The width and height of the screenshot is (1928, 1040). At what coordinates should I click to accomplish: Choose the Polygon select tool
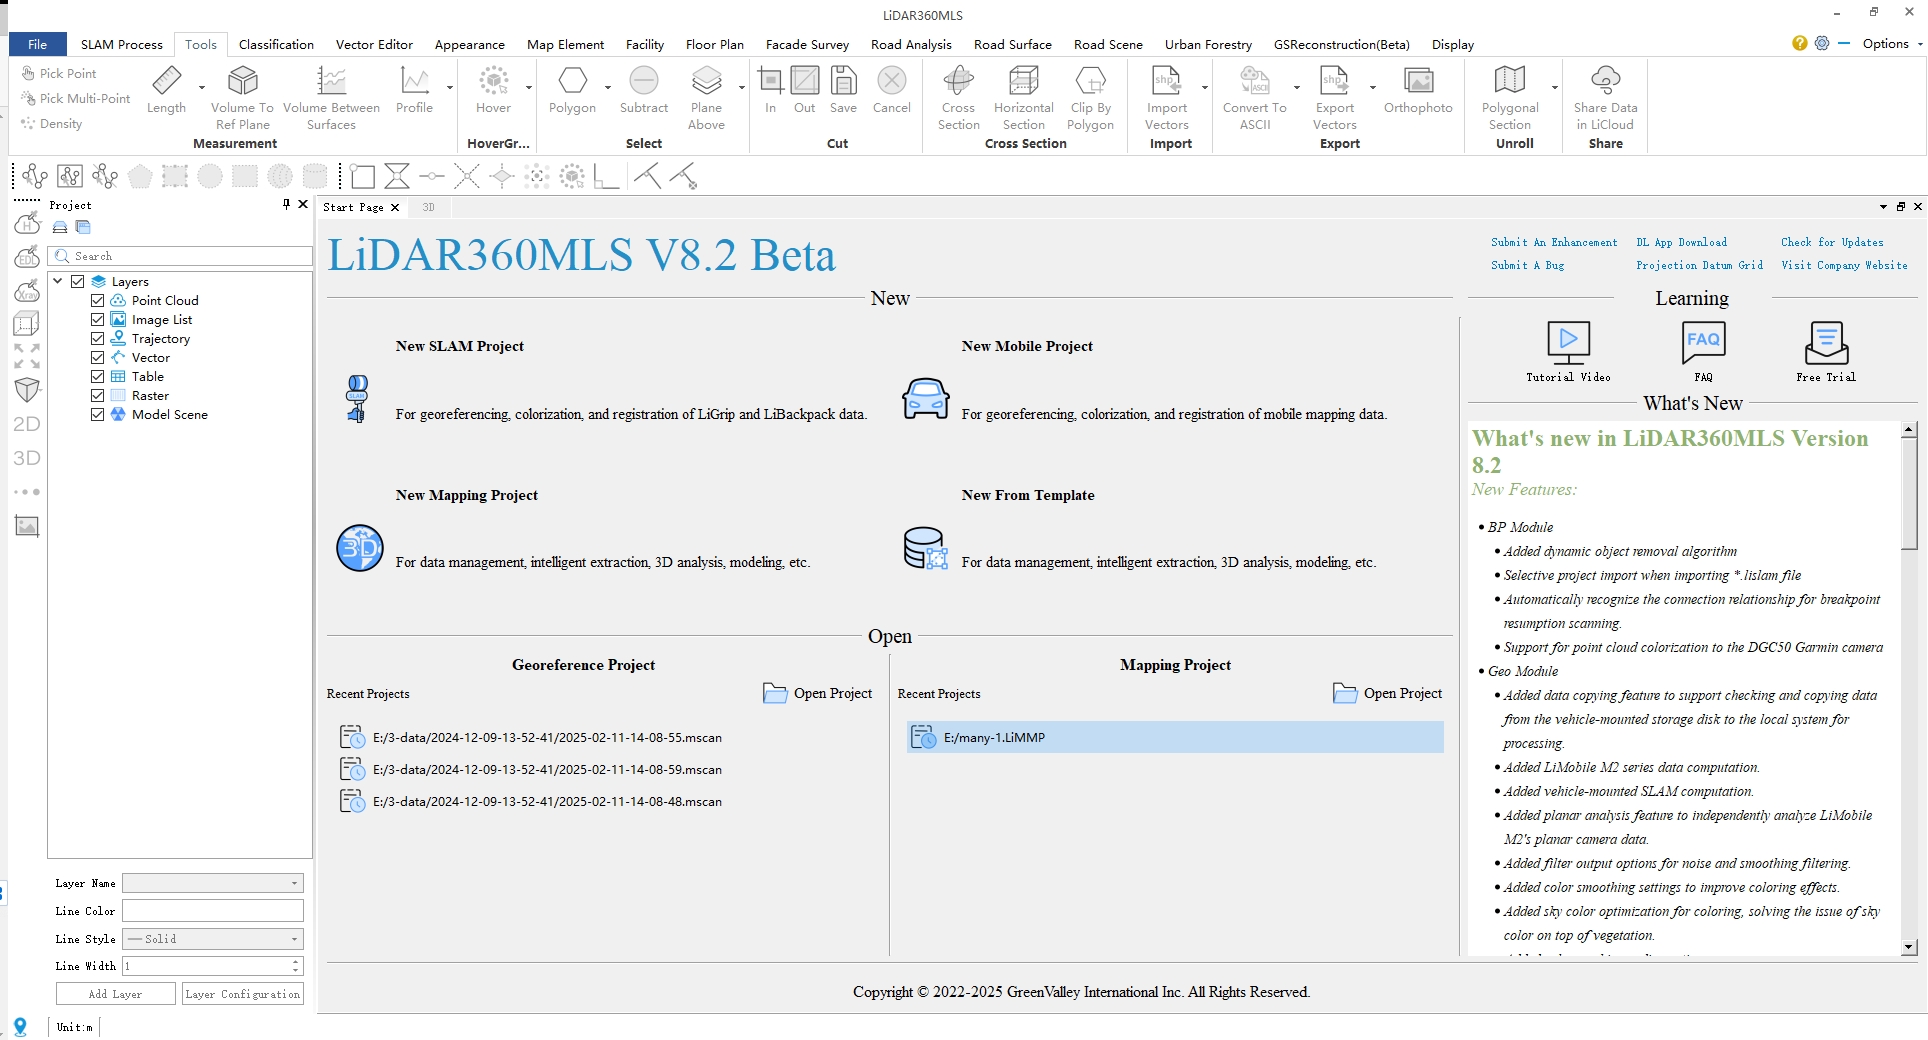point(572,90)
